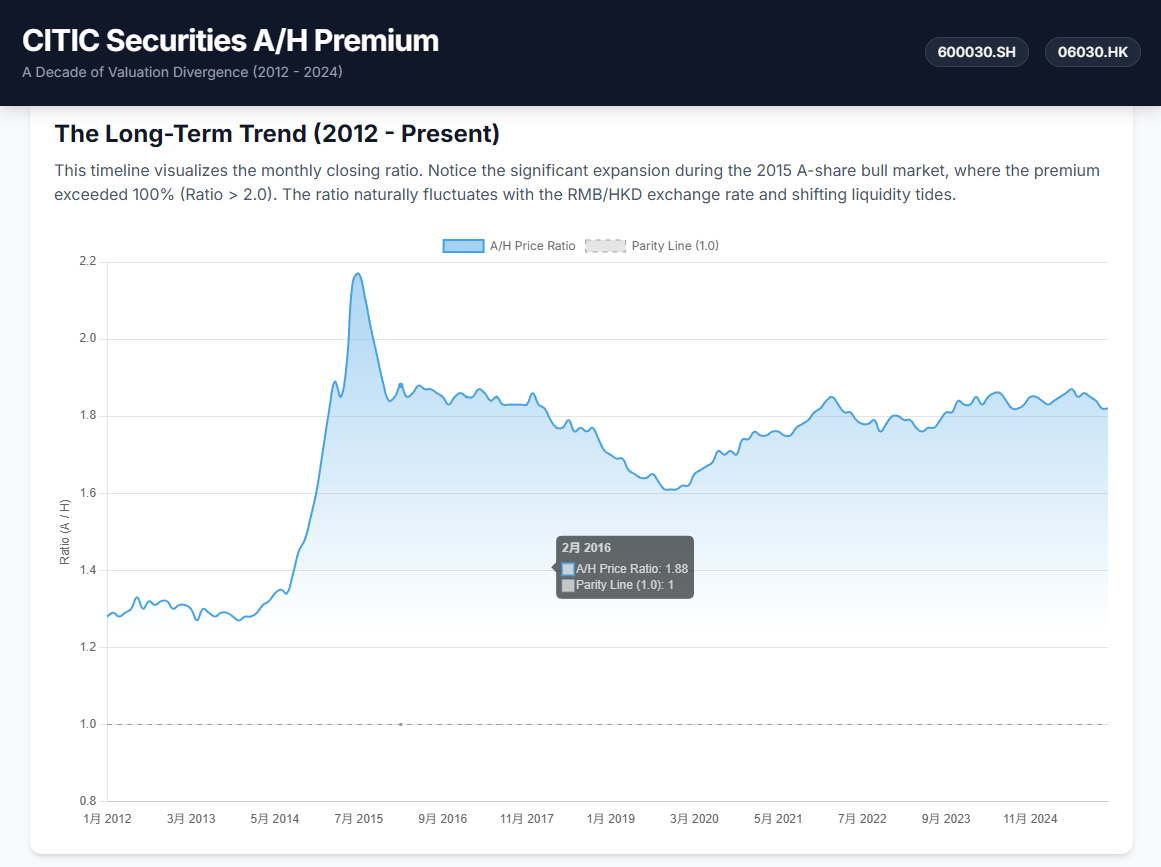The width and height of the screenshot is (1161, 867).
Task: Hide the Parity Line (1.0) series via its legend text
Action: click(x=674, y=246)
